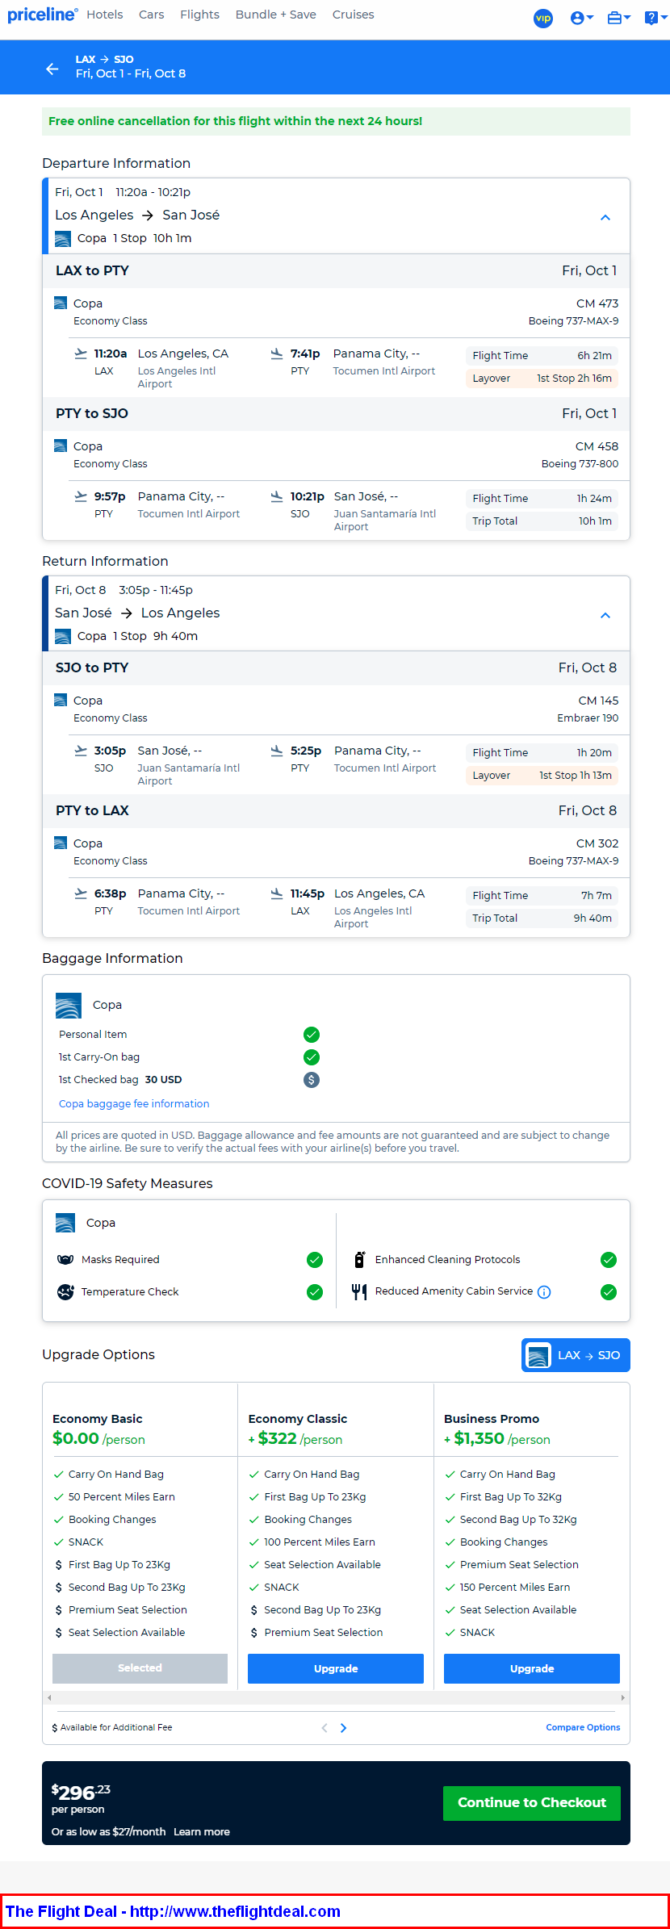Click takeoff plane icon at 11:20a
Image resolution: width=670 pixels, height=1929 pixels.
[81, 353]
